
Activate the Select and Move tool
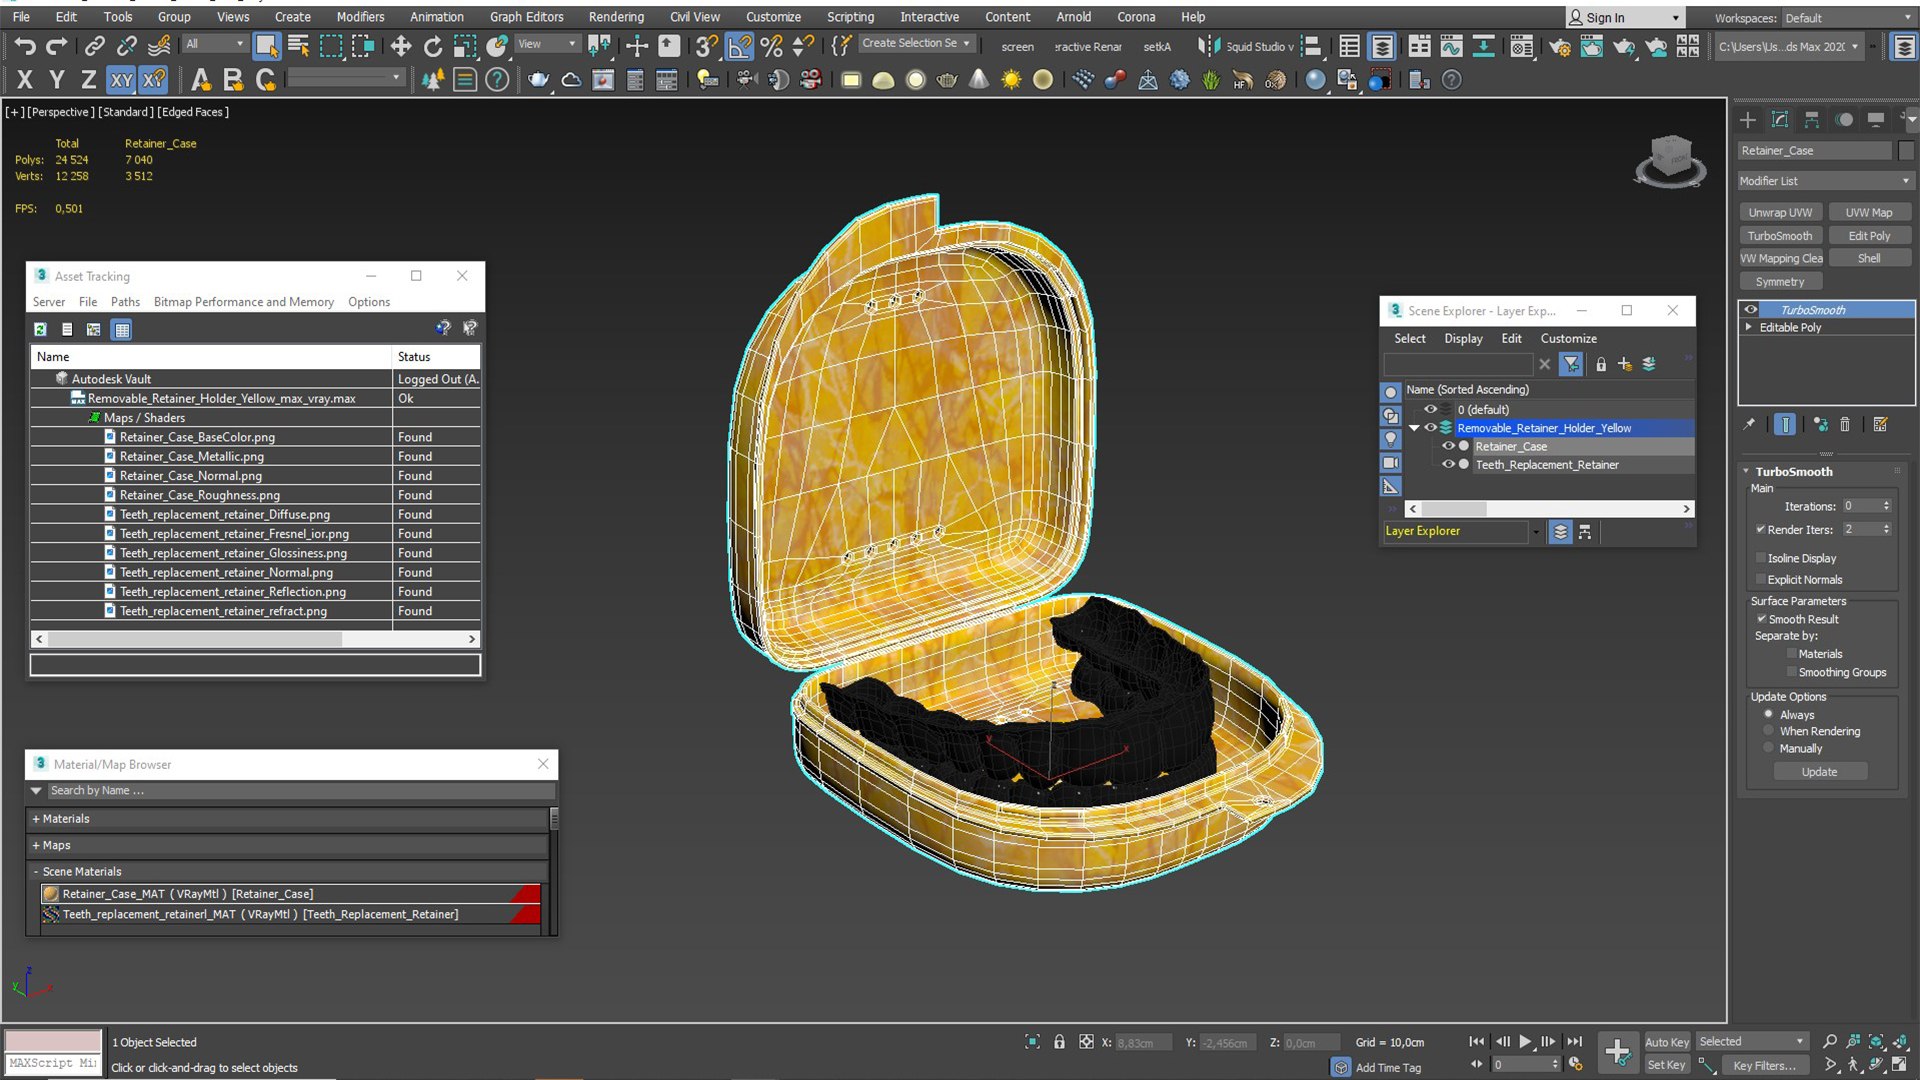coord(400,46)
